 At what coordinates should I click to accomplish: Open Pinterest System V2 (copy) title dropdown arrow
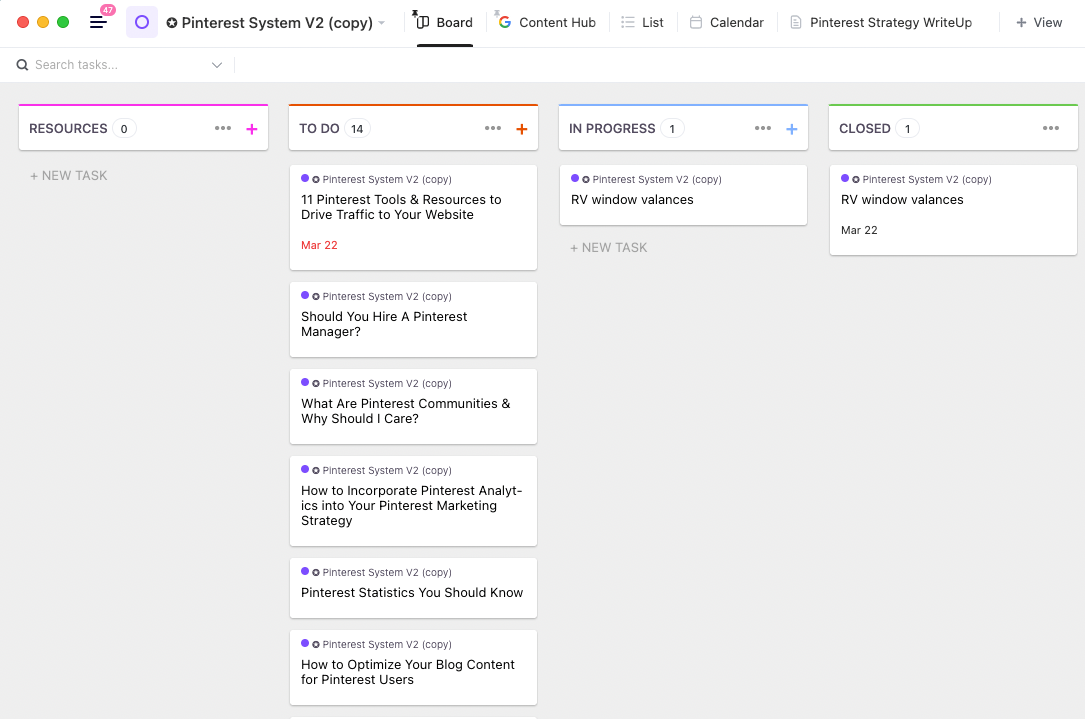tap(381, 24)
